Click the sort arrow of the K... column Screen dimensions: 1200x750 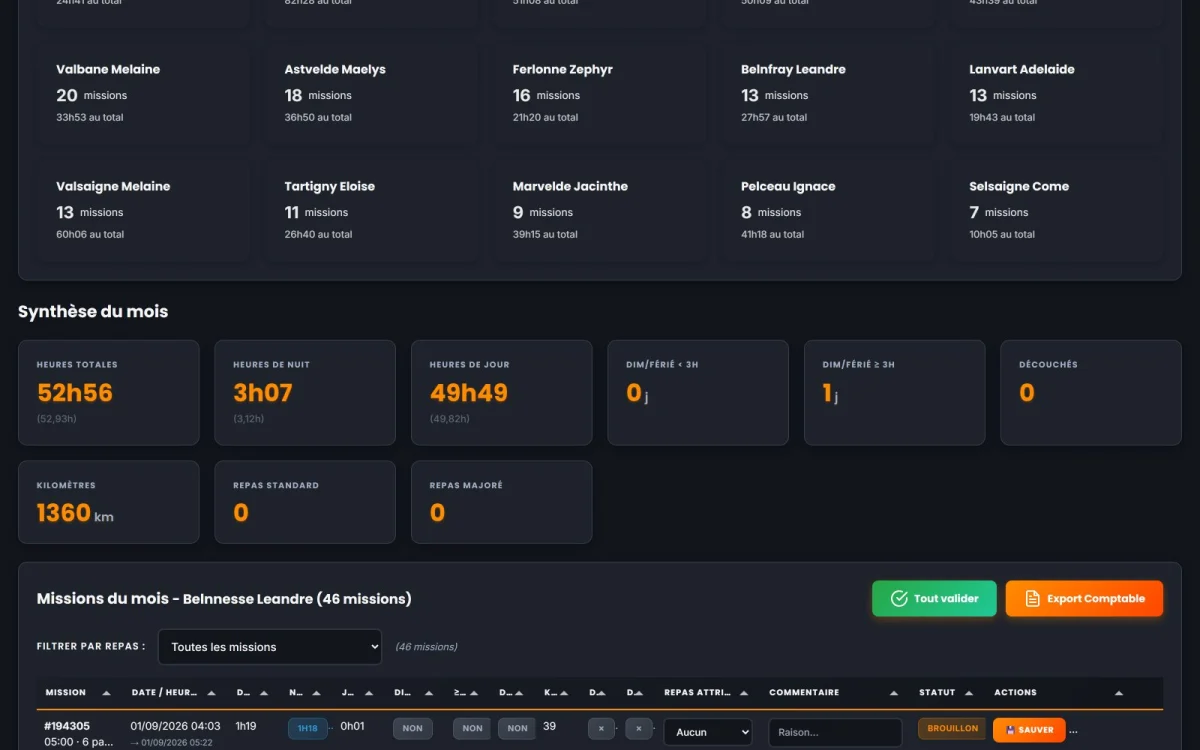tap(564, 693)
